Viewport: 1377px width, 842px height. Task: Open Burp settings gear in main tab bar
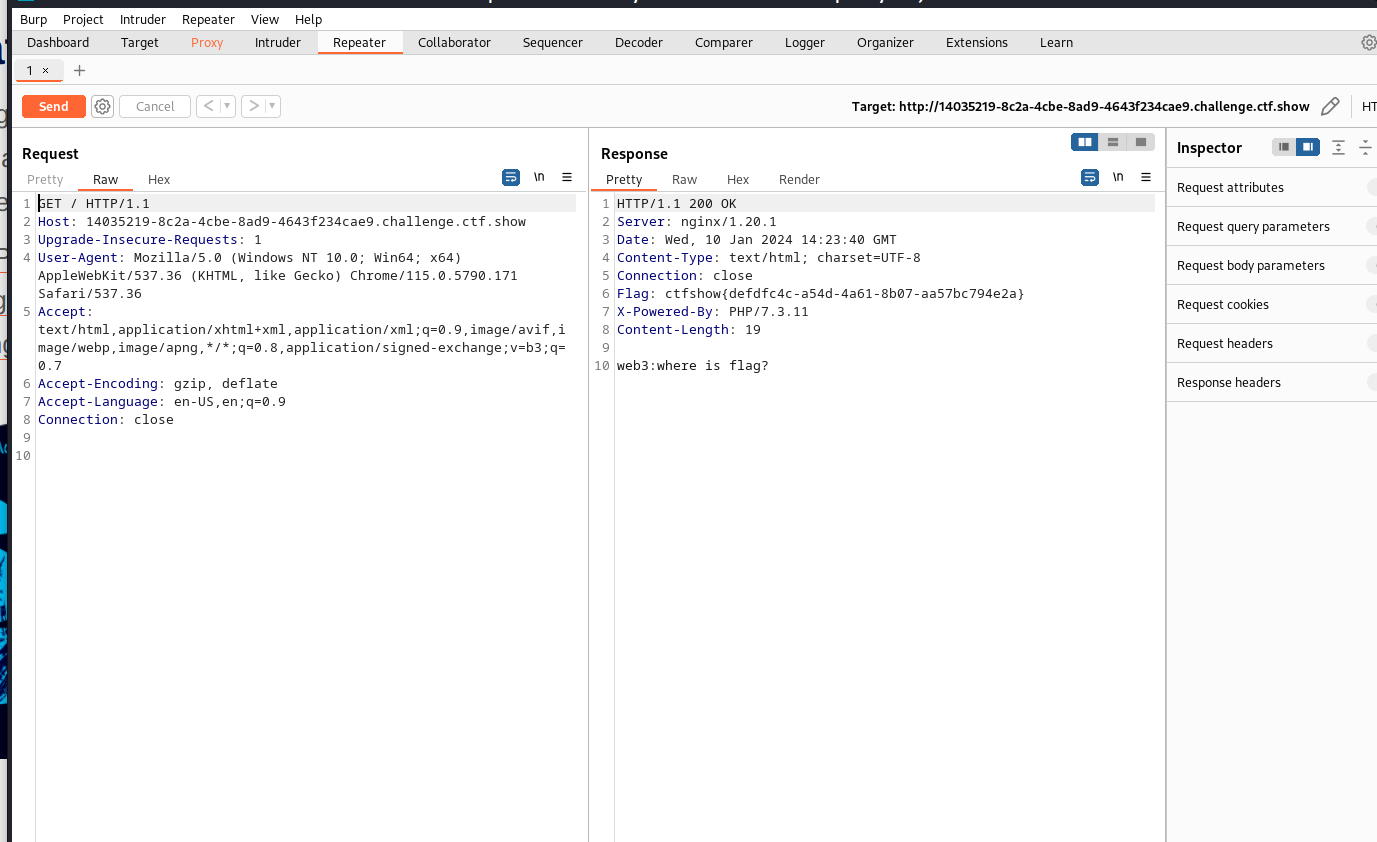[x=1369, y=42]
